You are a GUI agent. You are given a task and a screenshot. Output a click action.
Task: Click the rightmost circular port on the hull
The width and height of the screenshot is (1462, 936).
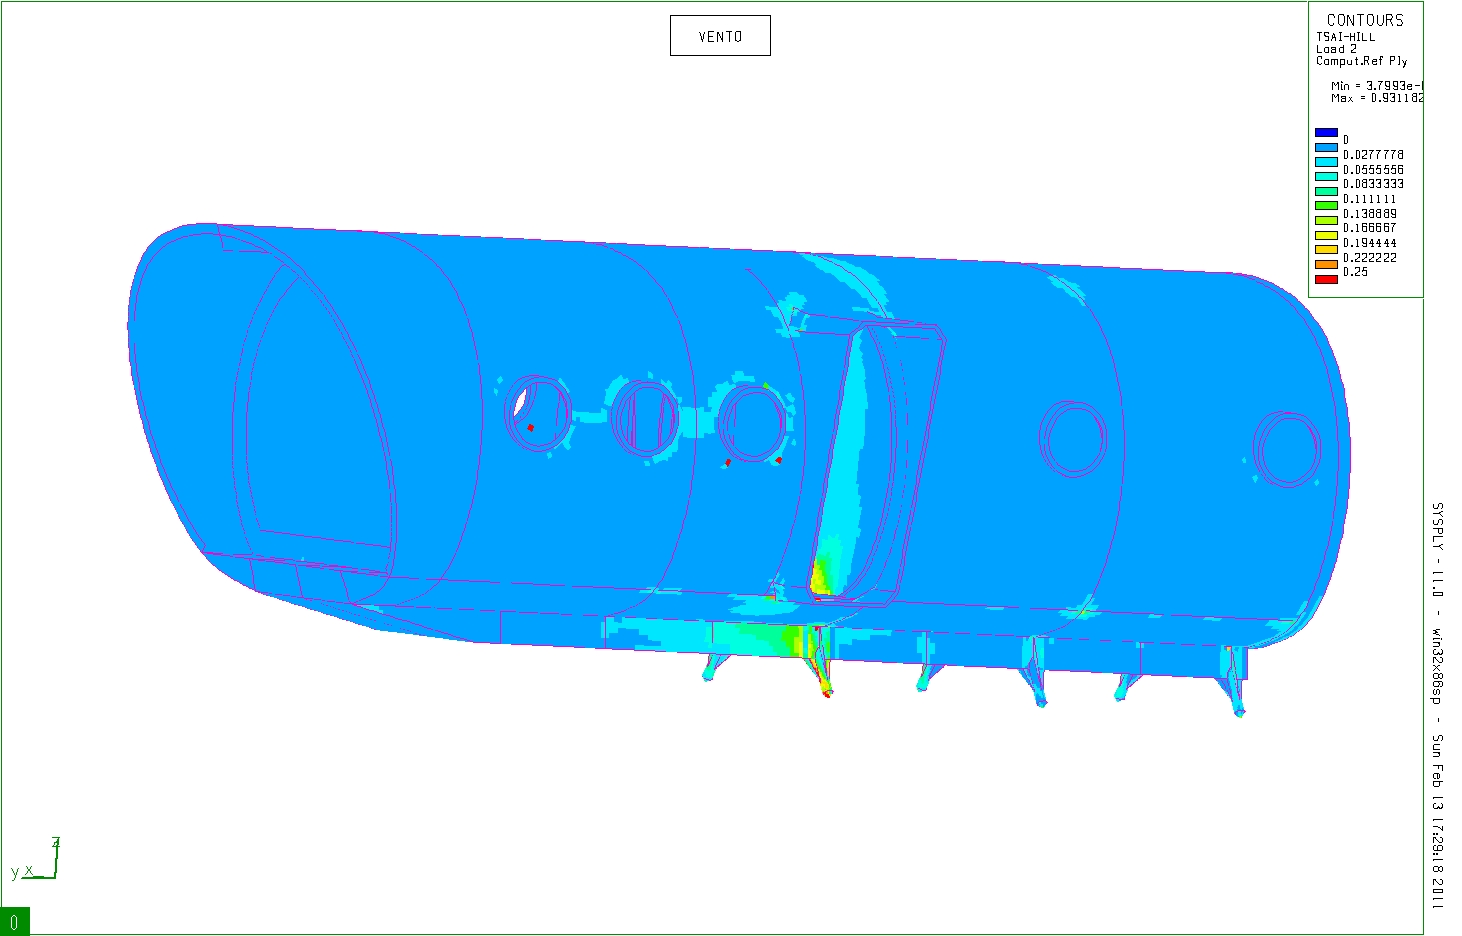point(1287,449)
